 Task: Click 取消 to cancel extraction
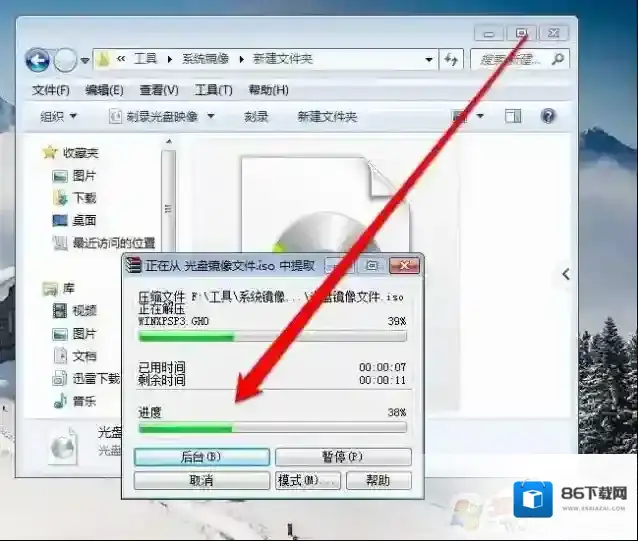click(x=201, y=480)
